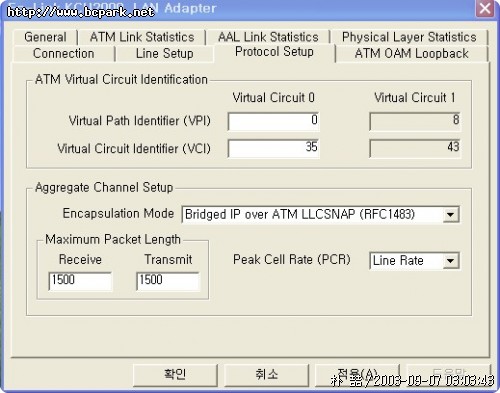Click the Virtual Circuit 0 VPI field
Viewport: 500px width, 393px height.
[x=273, y=121]
